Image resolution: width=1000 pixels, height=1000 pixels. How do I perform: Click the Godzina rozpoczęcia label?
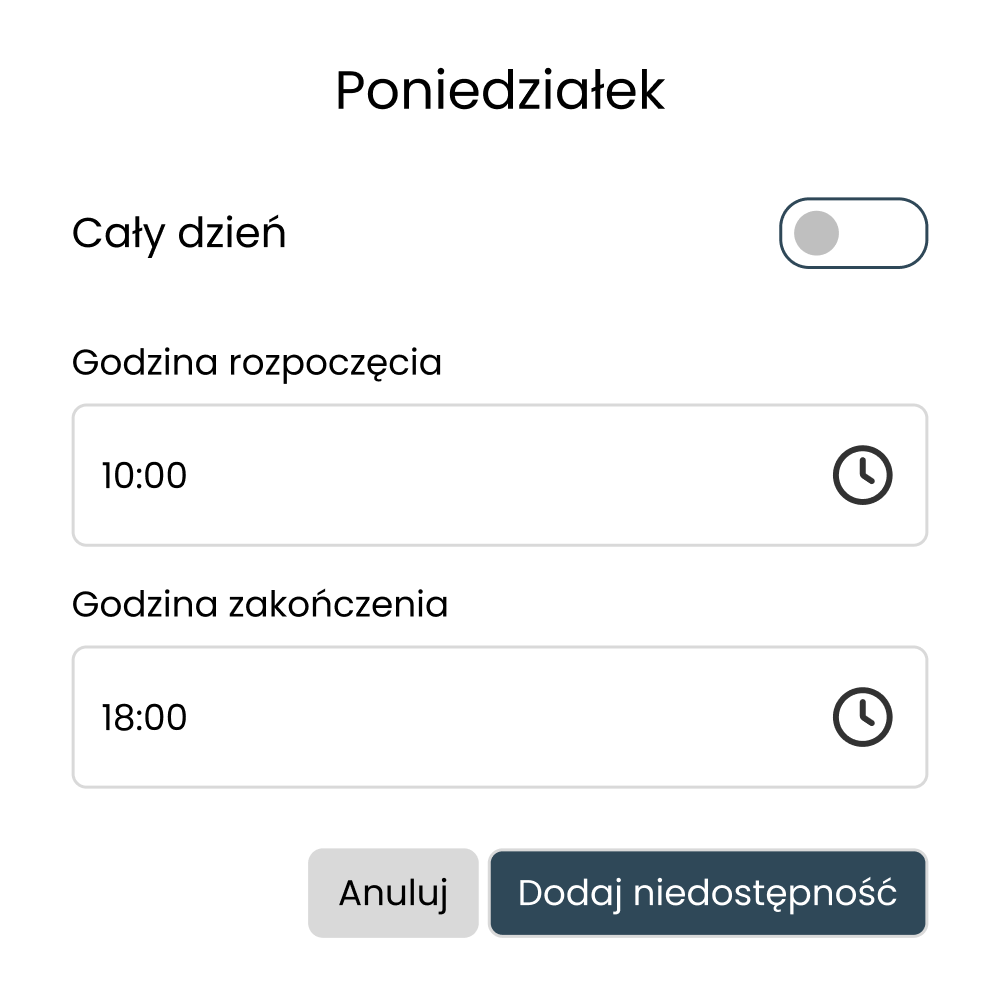coord(257,362)
